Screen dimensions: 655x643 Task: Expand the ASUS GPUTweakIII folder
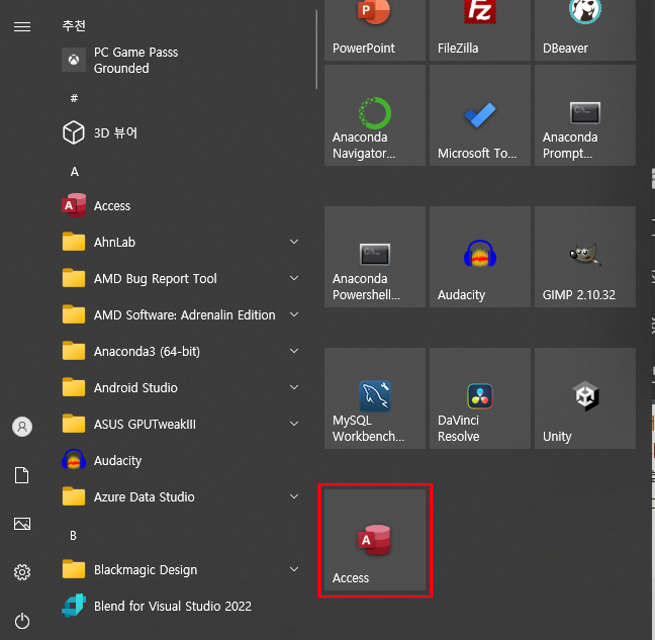pos(182,424)
